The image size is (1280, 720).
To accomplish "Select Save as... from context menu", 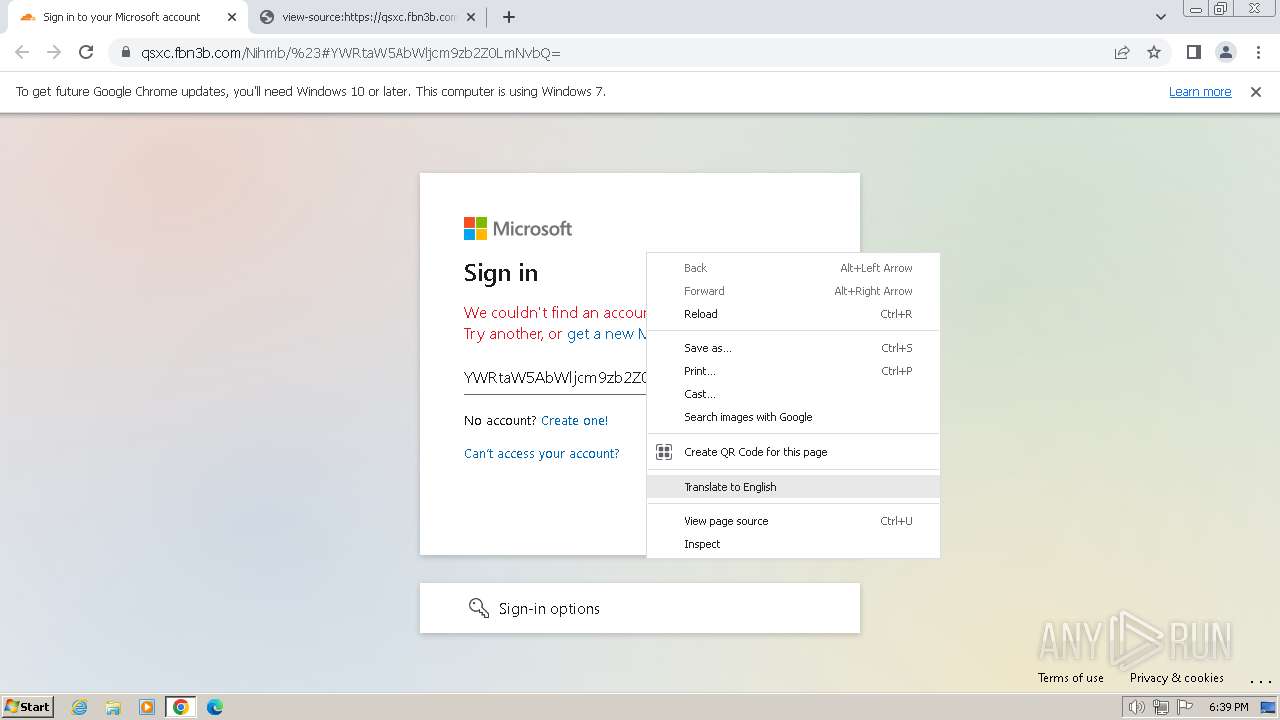I will pyautogui.click(x=793, y=348).
